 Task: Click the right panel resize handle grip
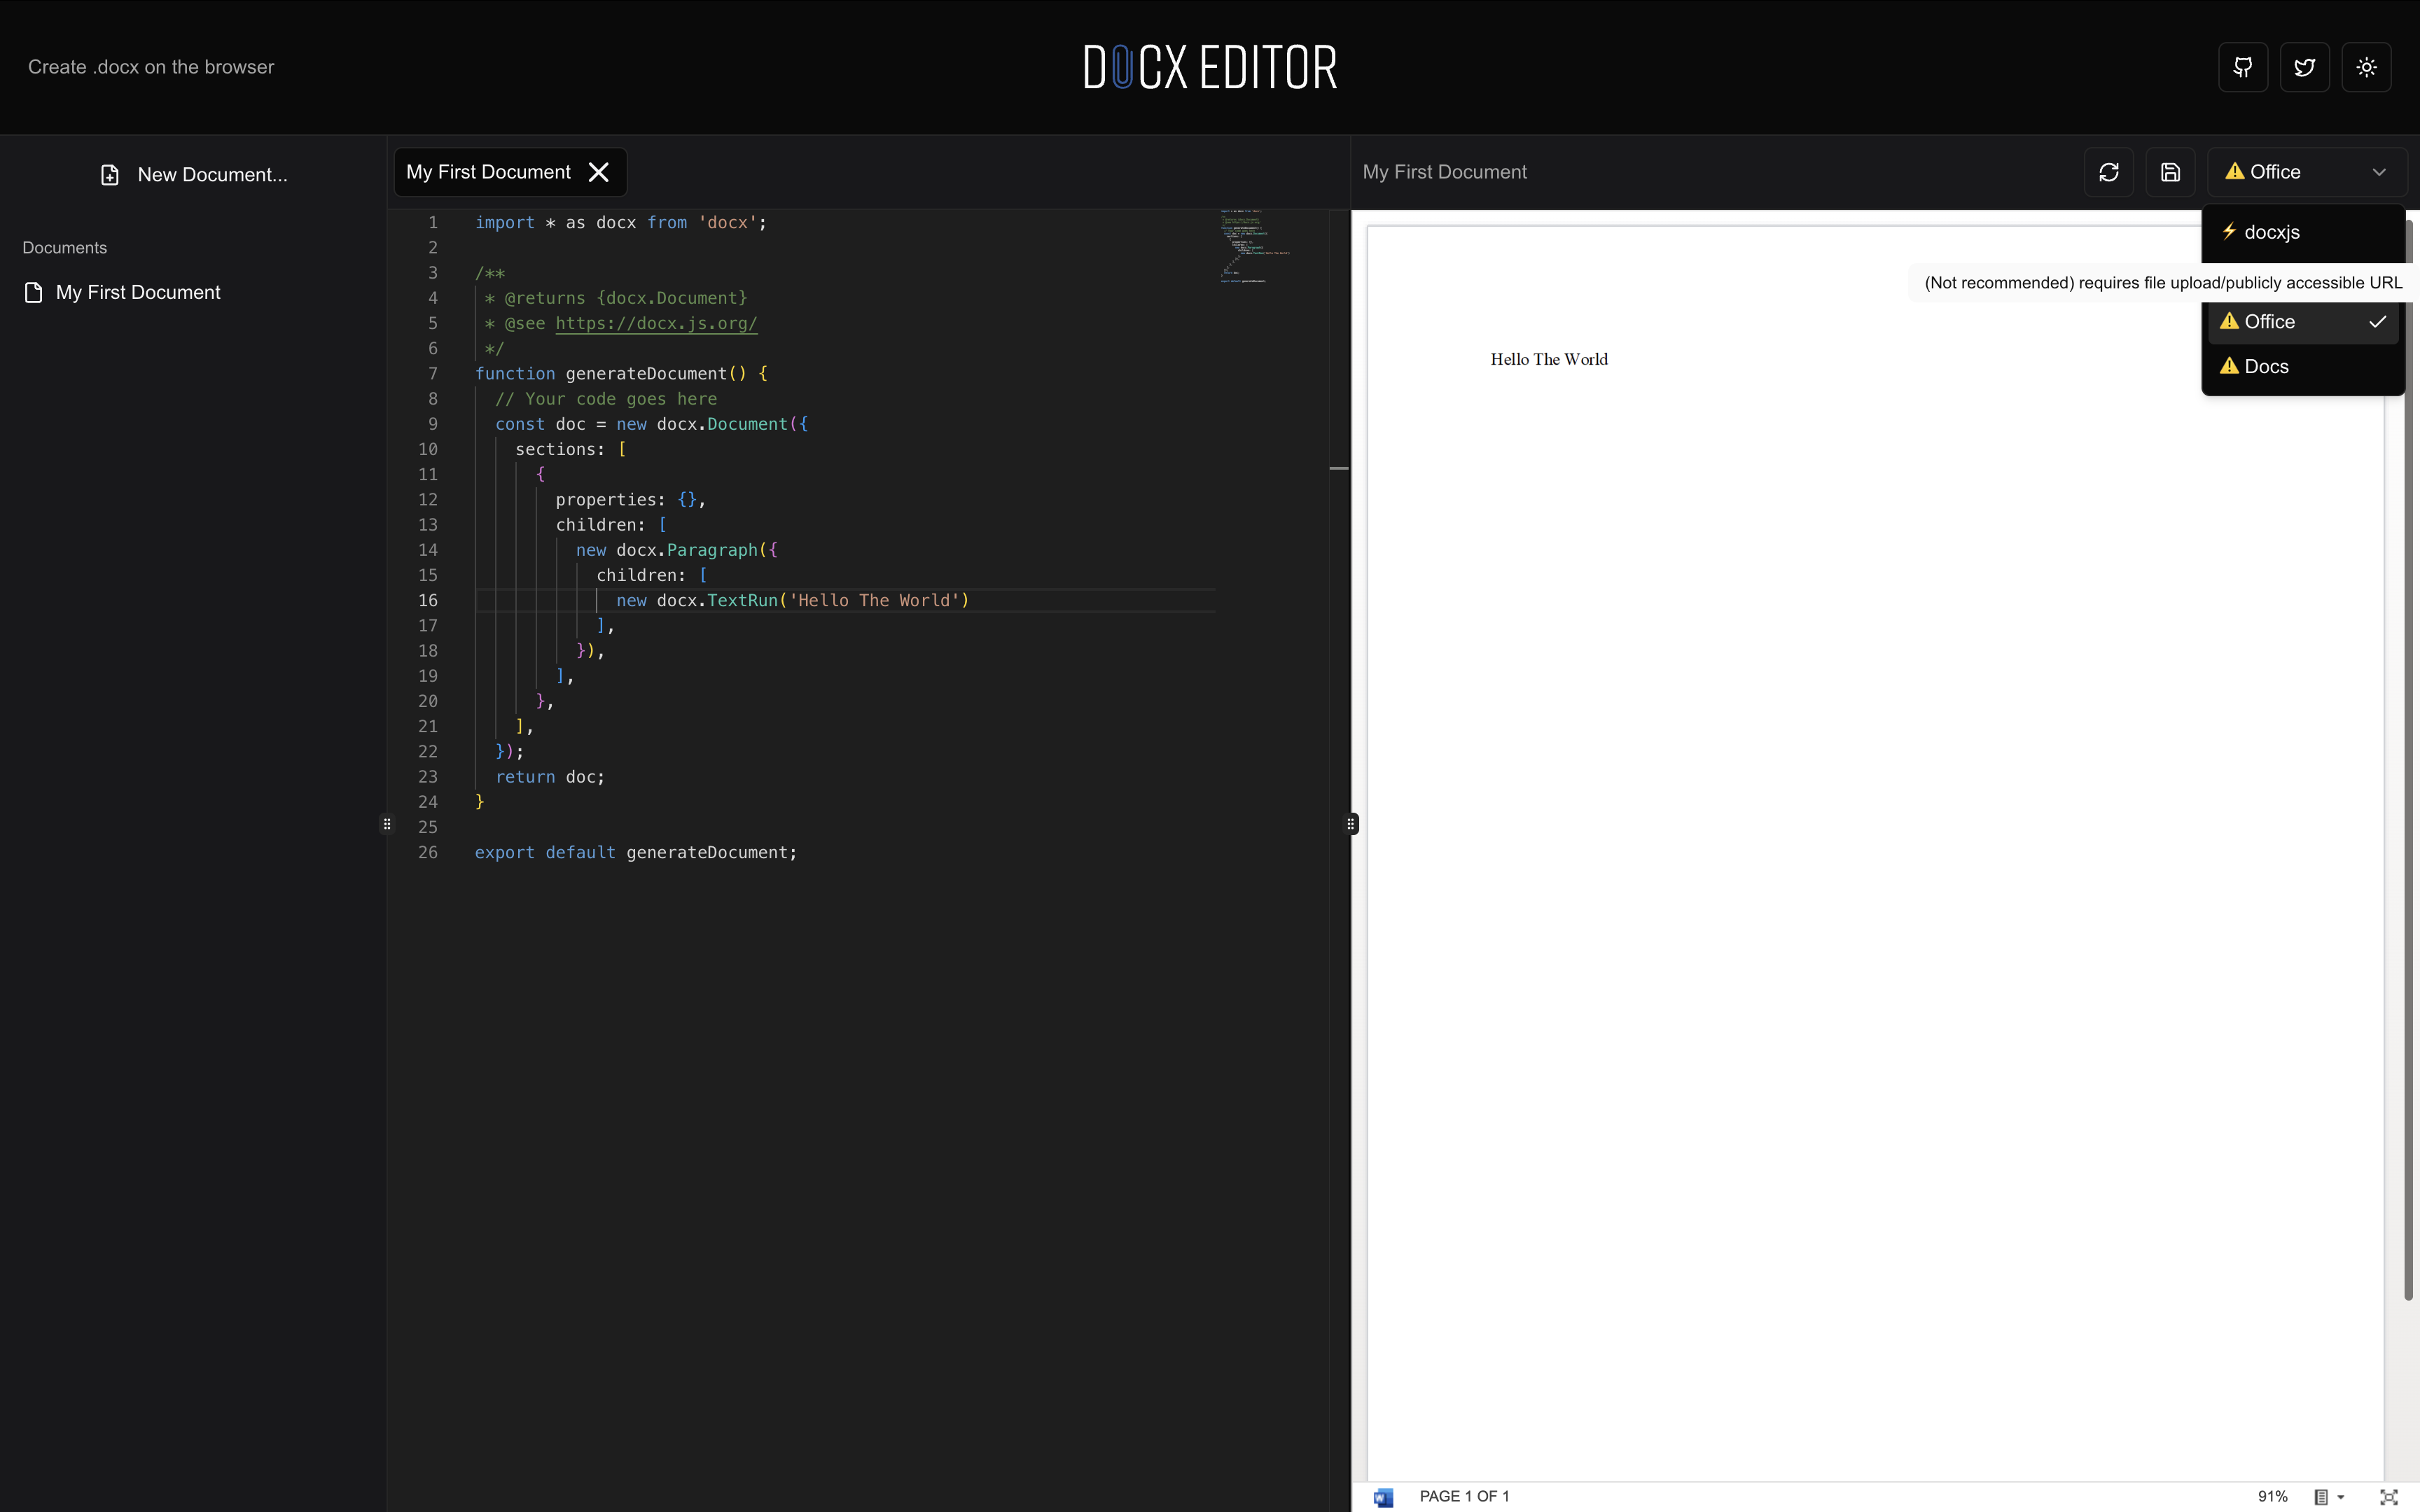click(1351, 824)
